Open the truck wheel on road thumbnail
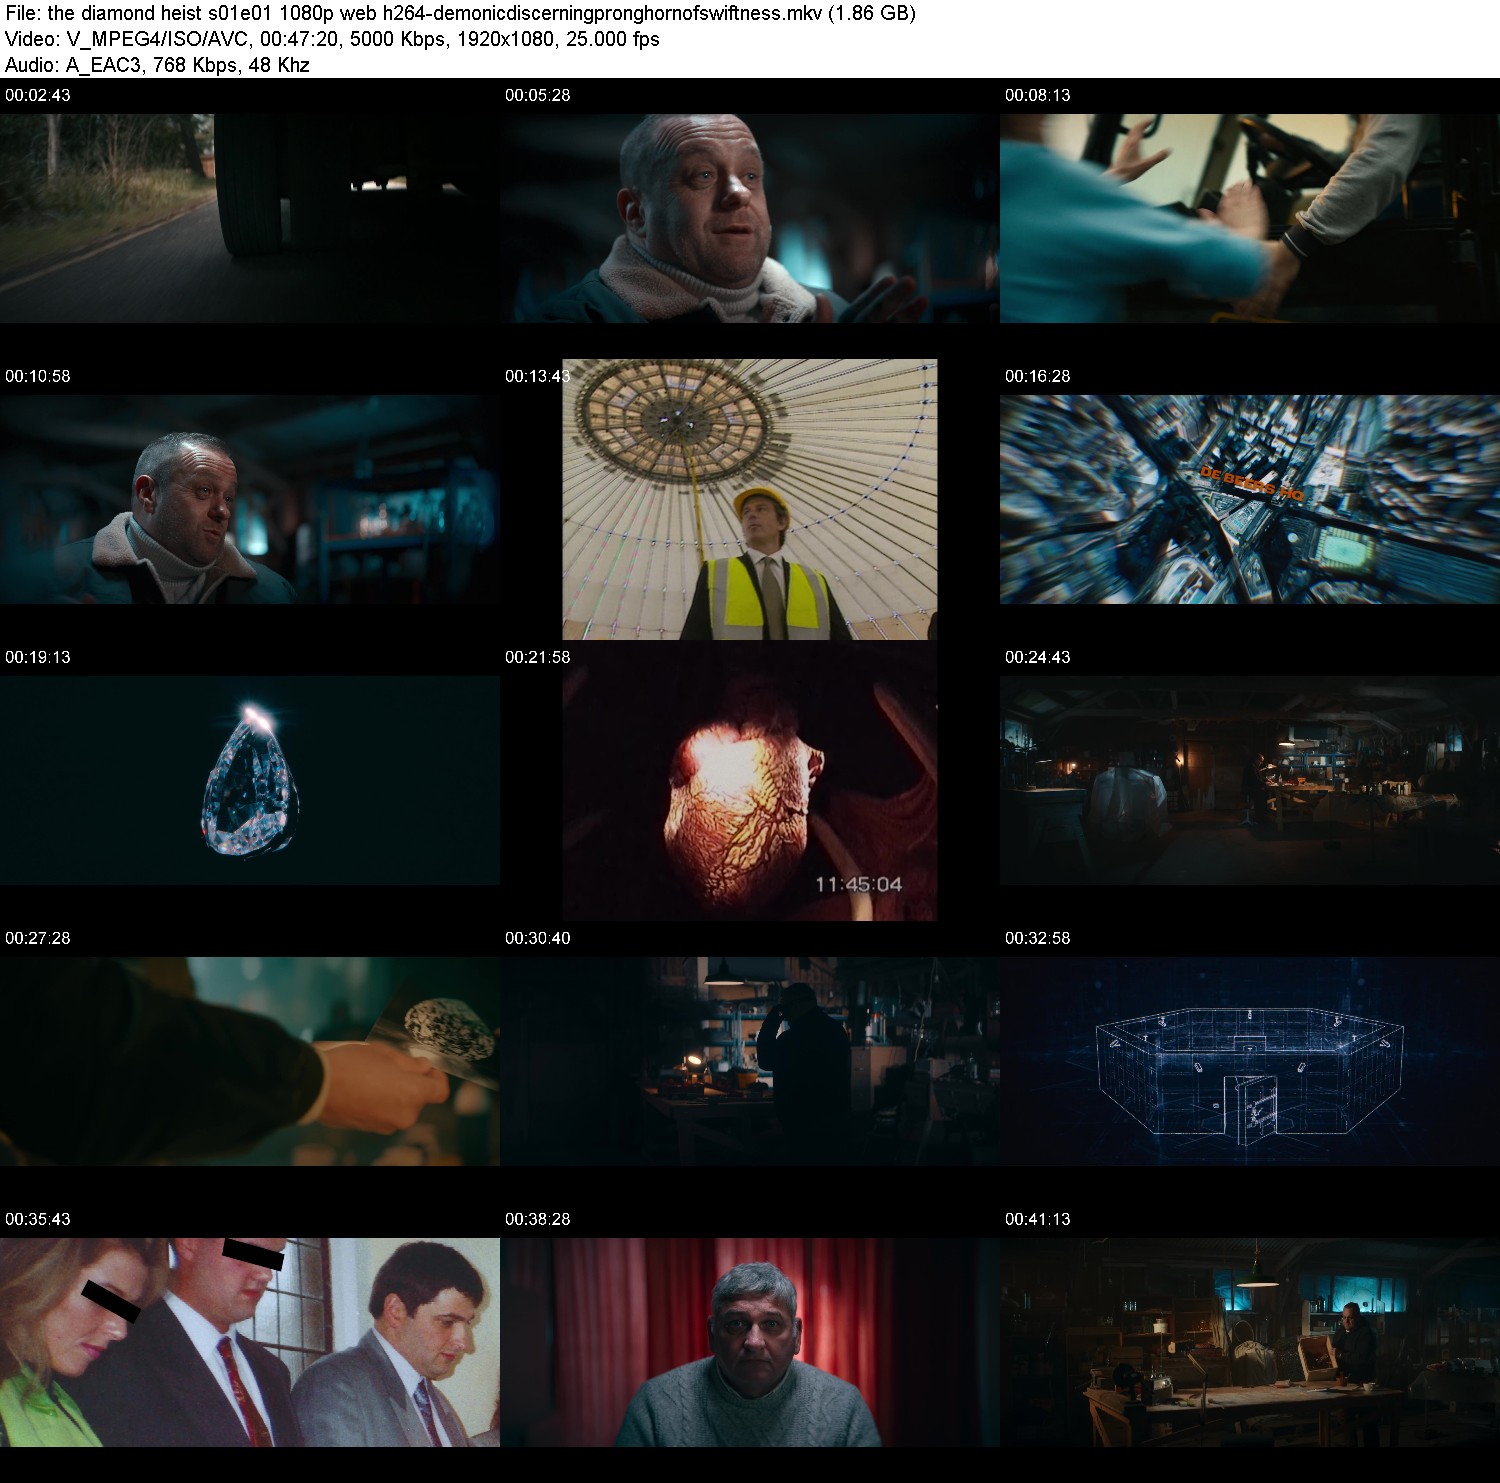The height and width of the screenshot is (1483, 1500). [x=250, y=218]
